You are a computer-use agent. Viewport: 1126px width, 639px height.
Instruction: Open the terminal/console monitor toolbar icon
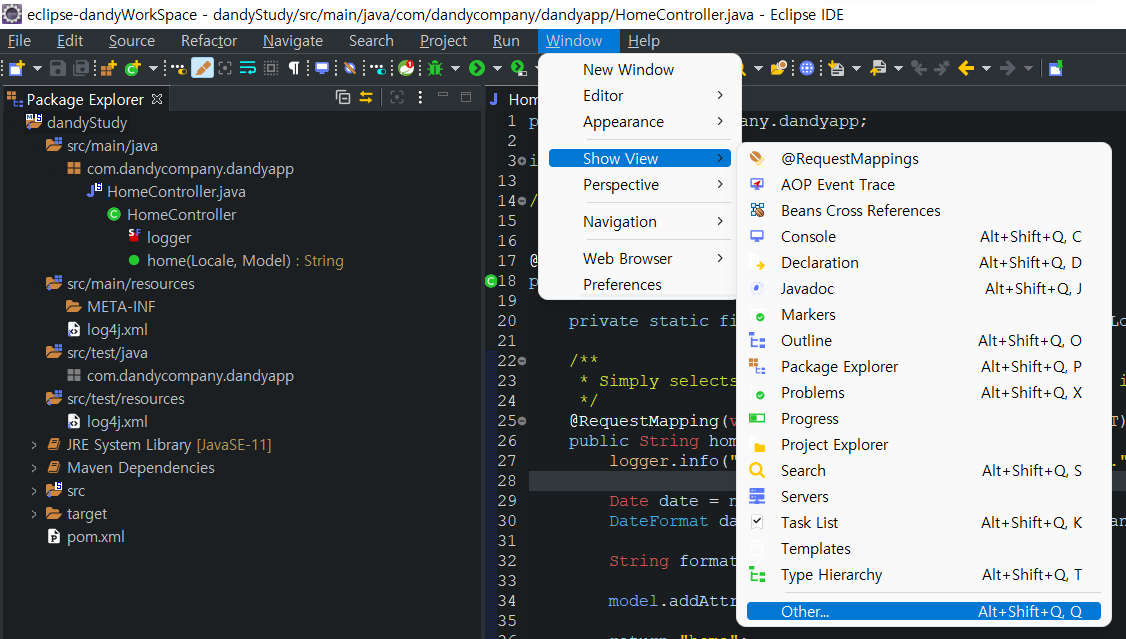[x=322, y=68]
